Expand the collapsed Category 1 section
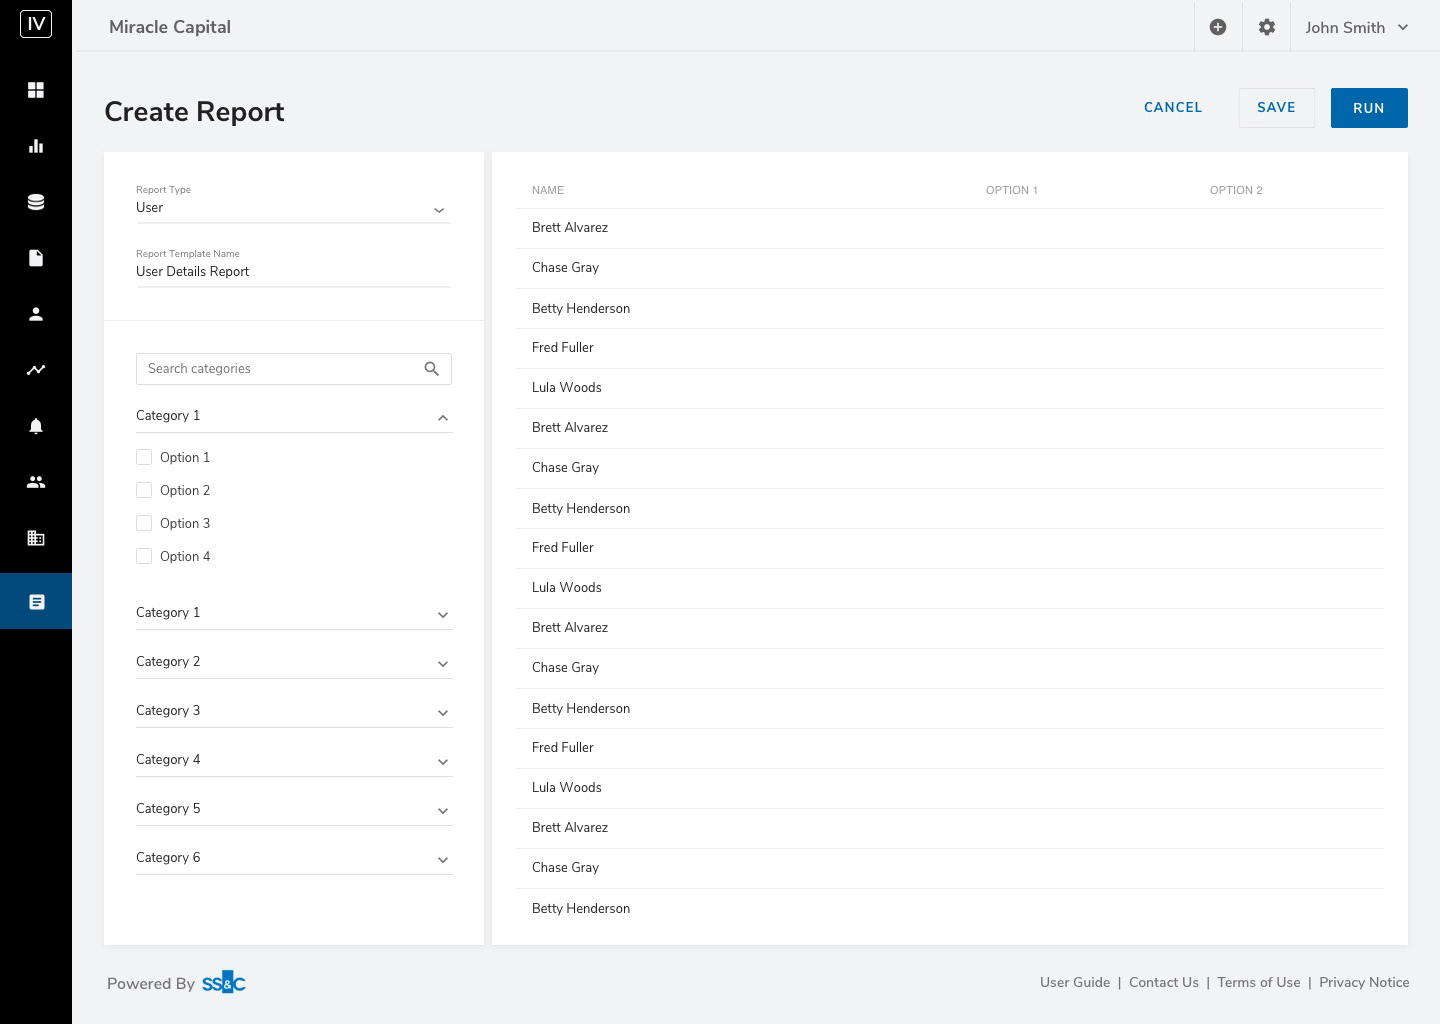The height and width of the screenshot is (1024, 1440). [x=294, y=613]
